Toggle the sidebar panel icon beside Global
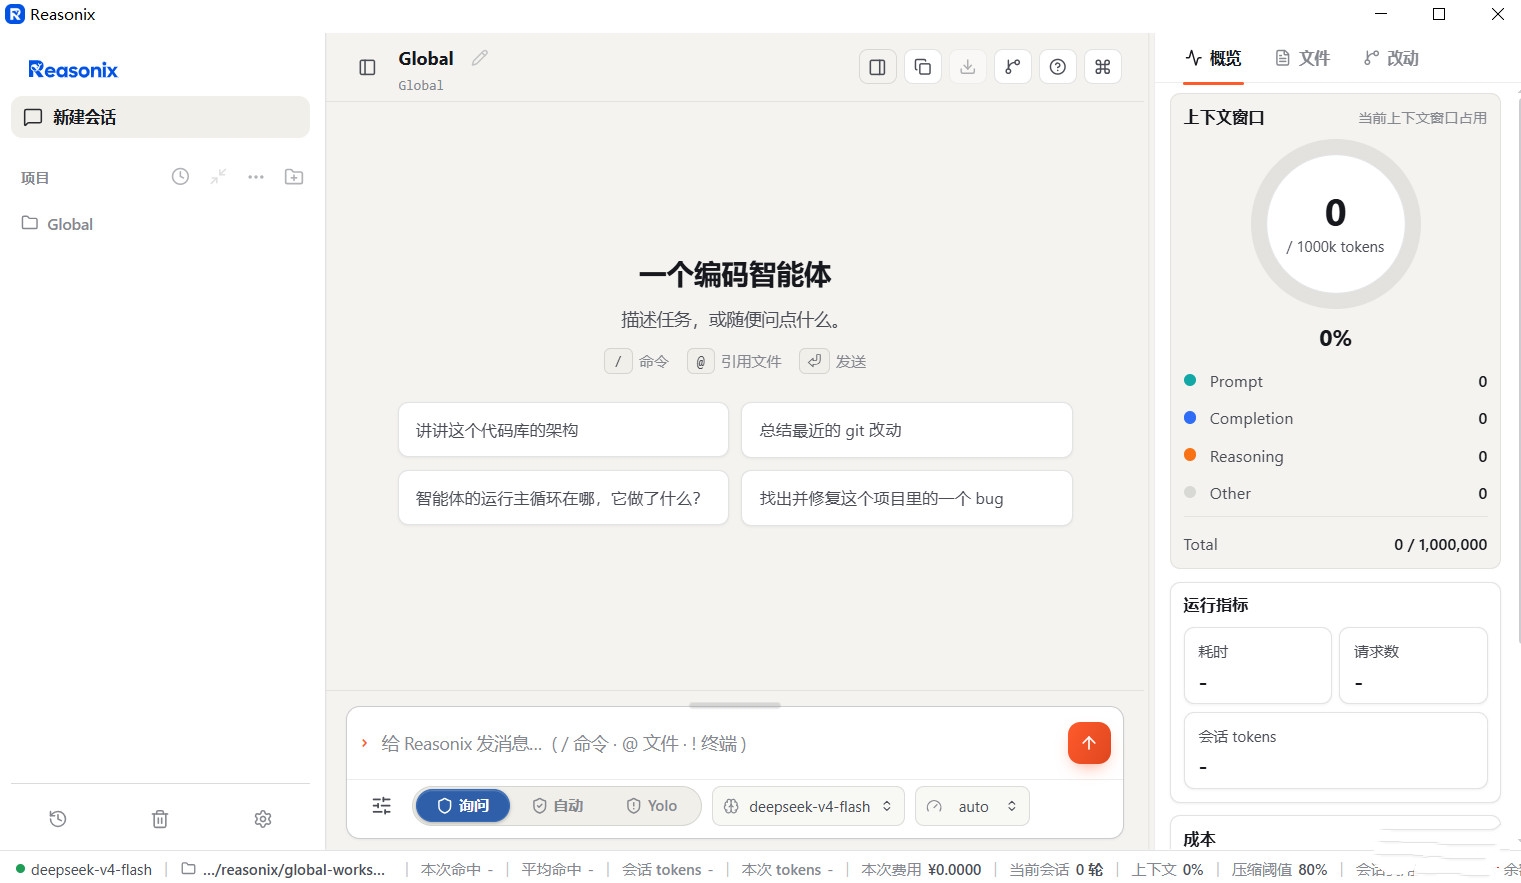 click(367, 67)
